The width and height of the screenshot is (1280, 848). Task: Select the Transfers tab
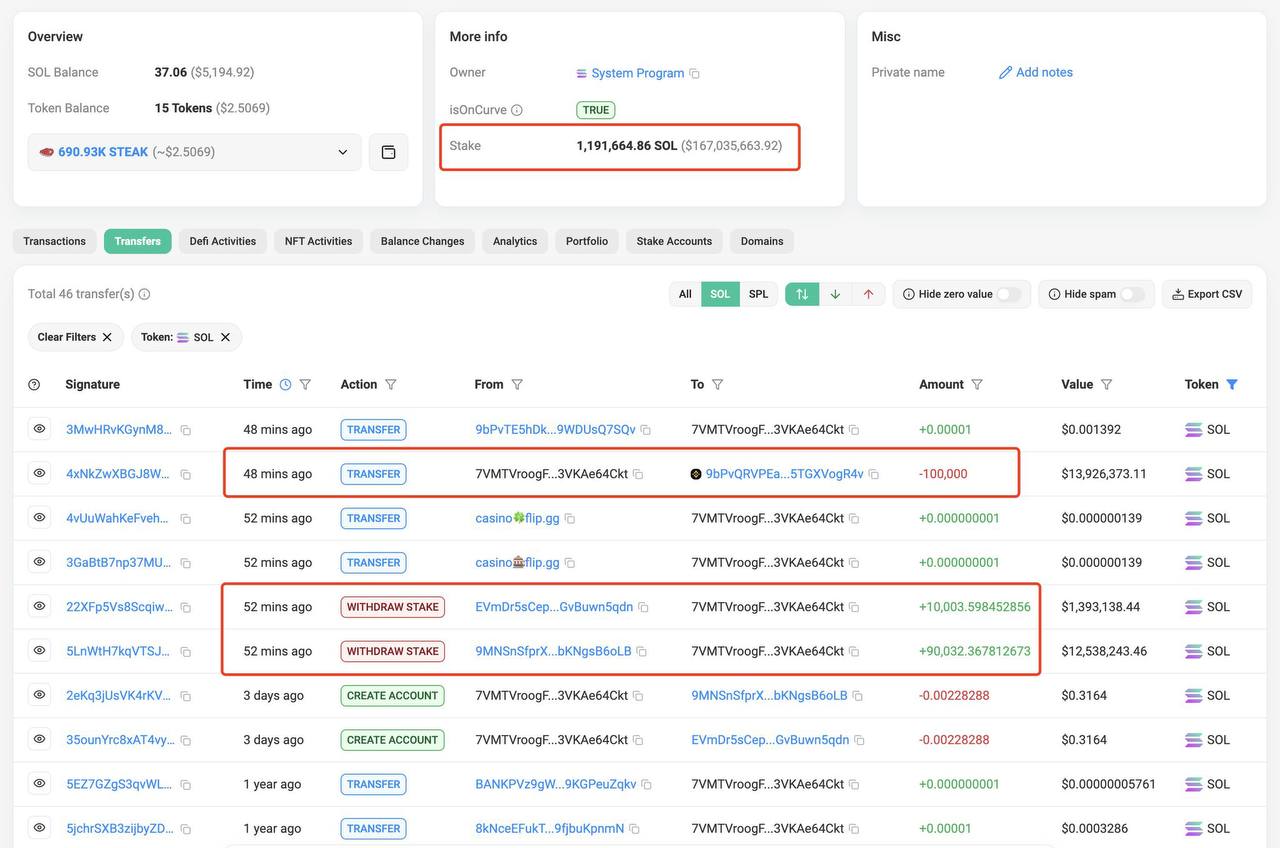[138, 241]
